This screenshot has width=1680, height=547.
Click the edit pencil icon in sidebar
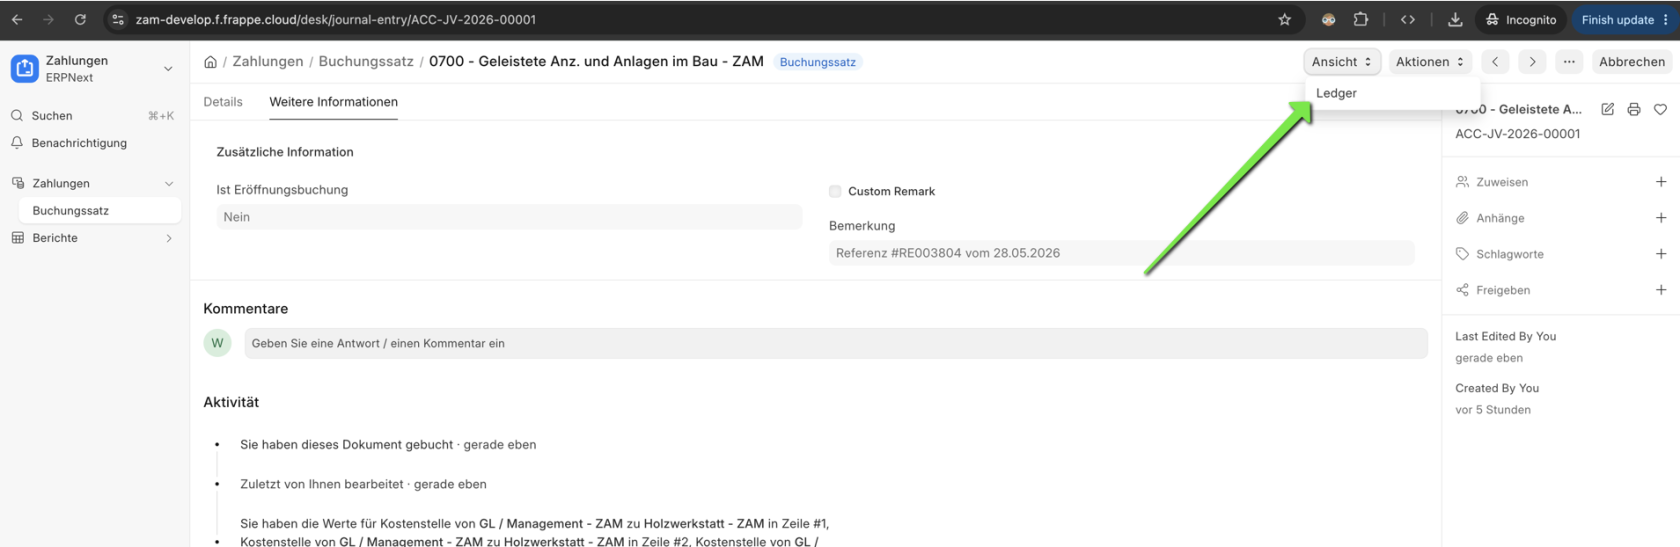[1608, 109]
